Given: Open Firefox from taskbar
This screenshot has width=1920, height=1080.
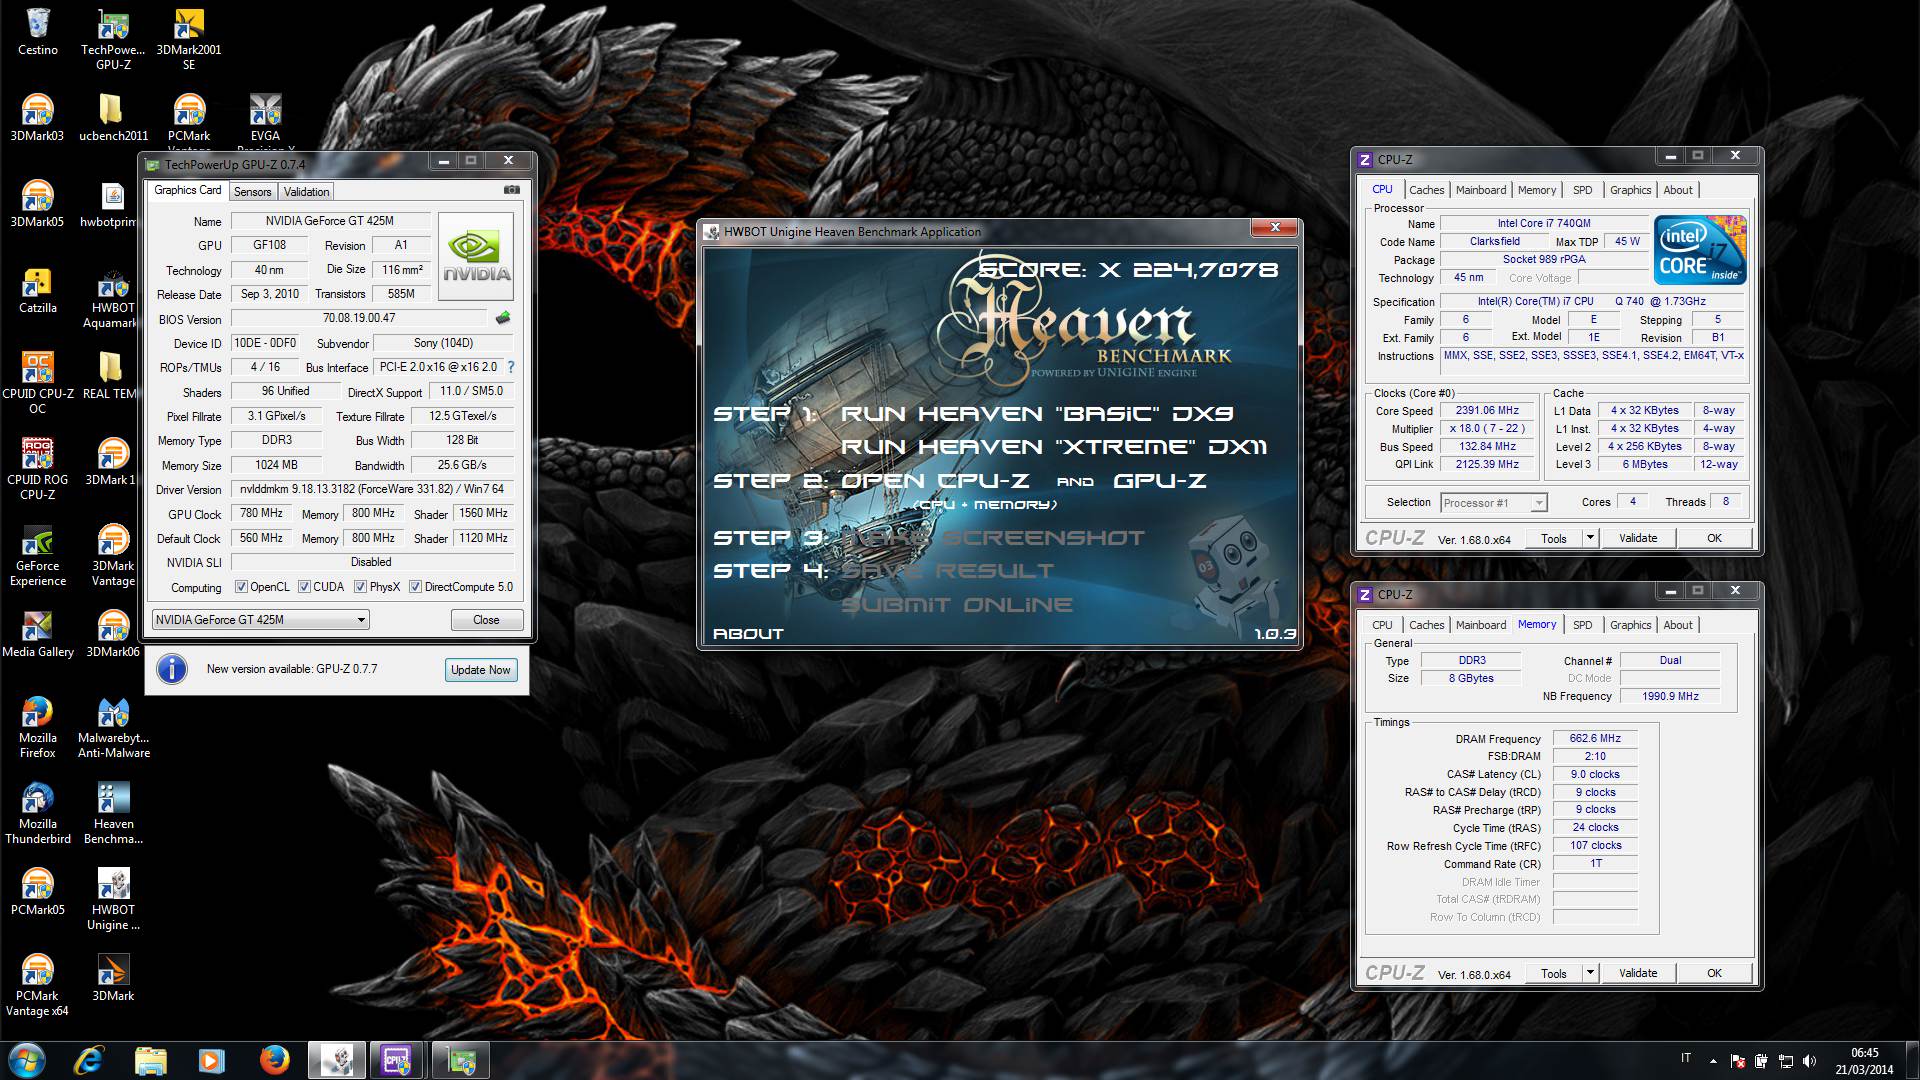Looking at the screenshot, I should [x=273, y=1060].
